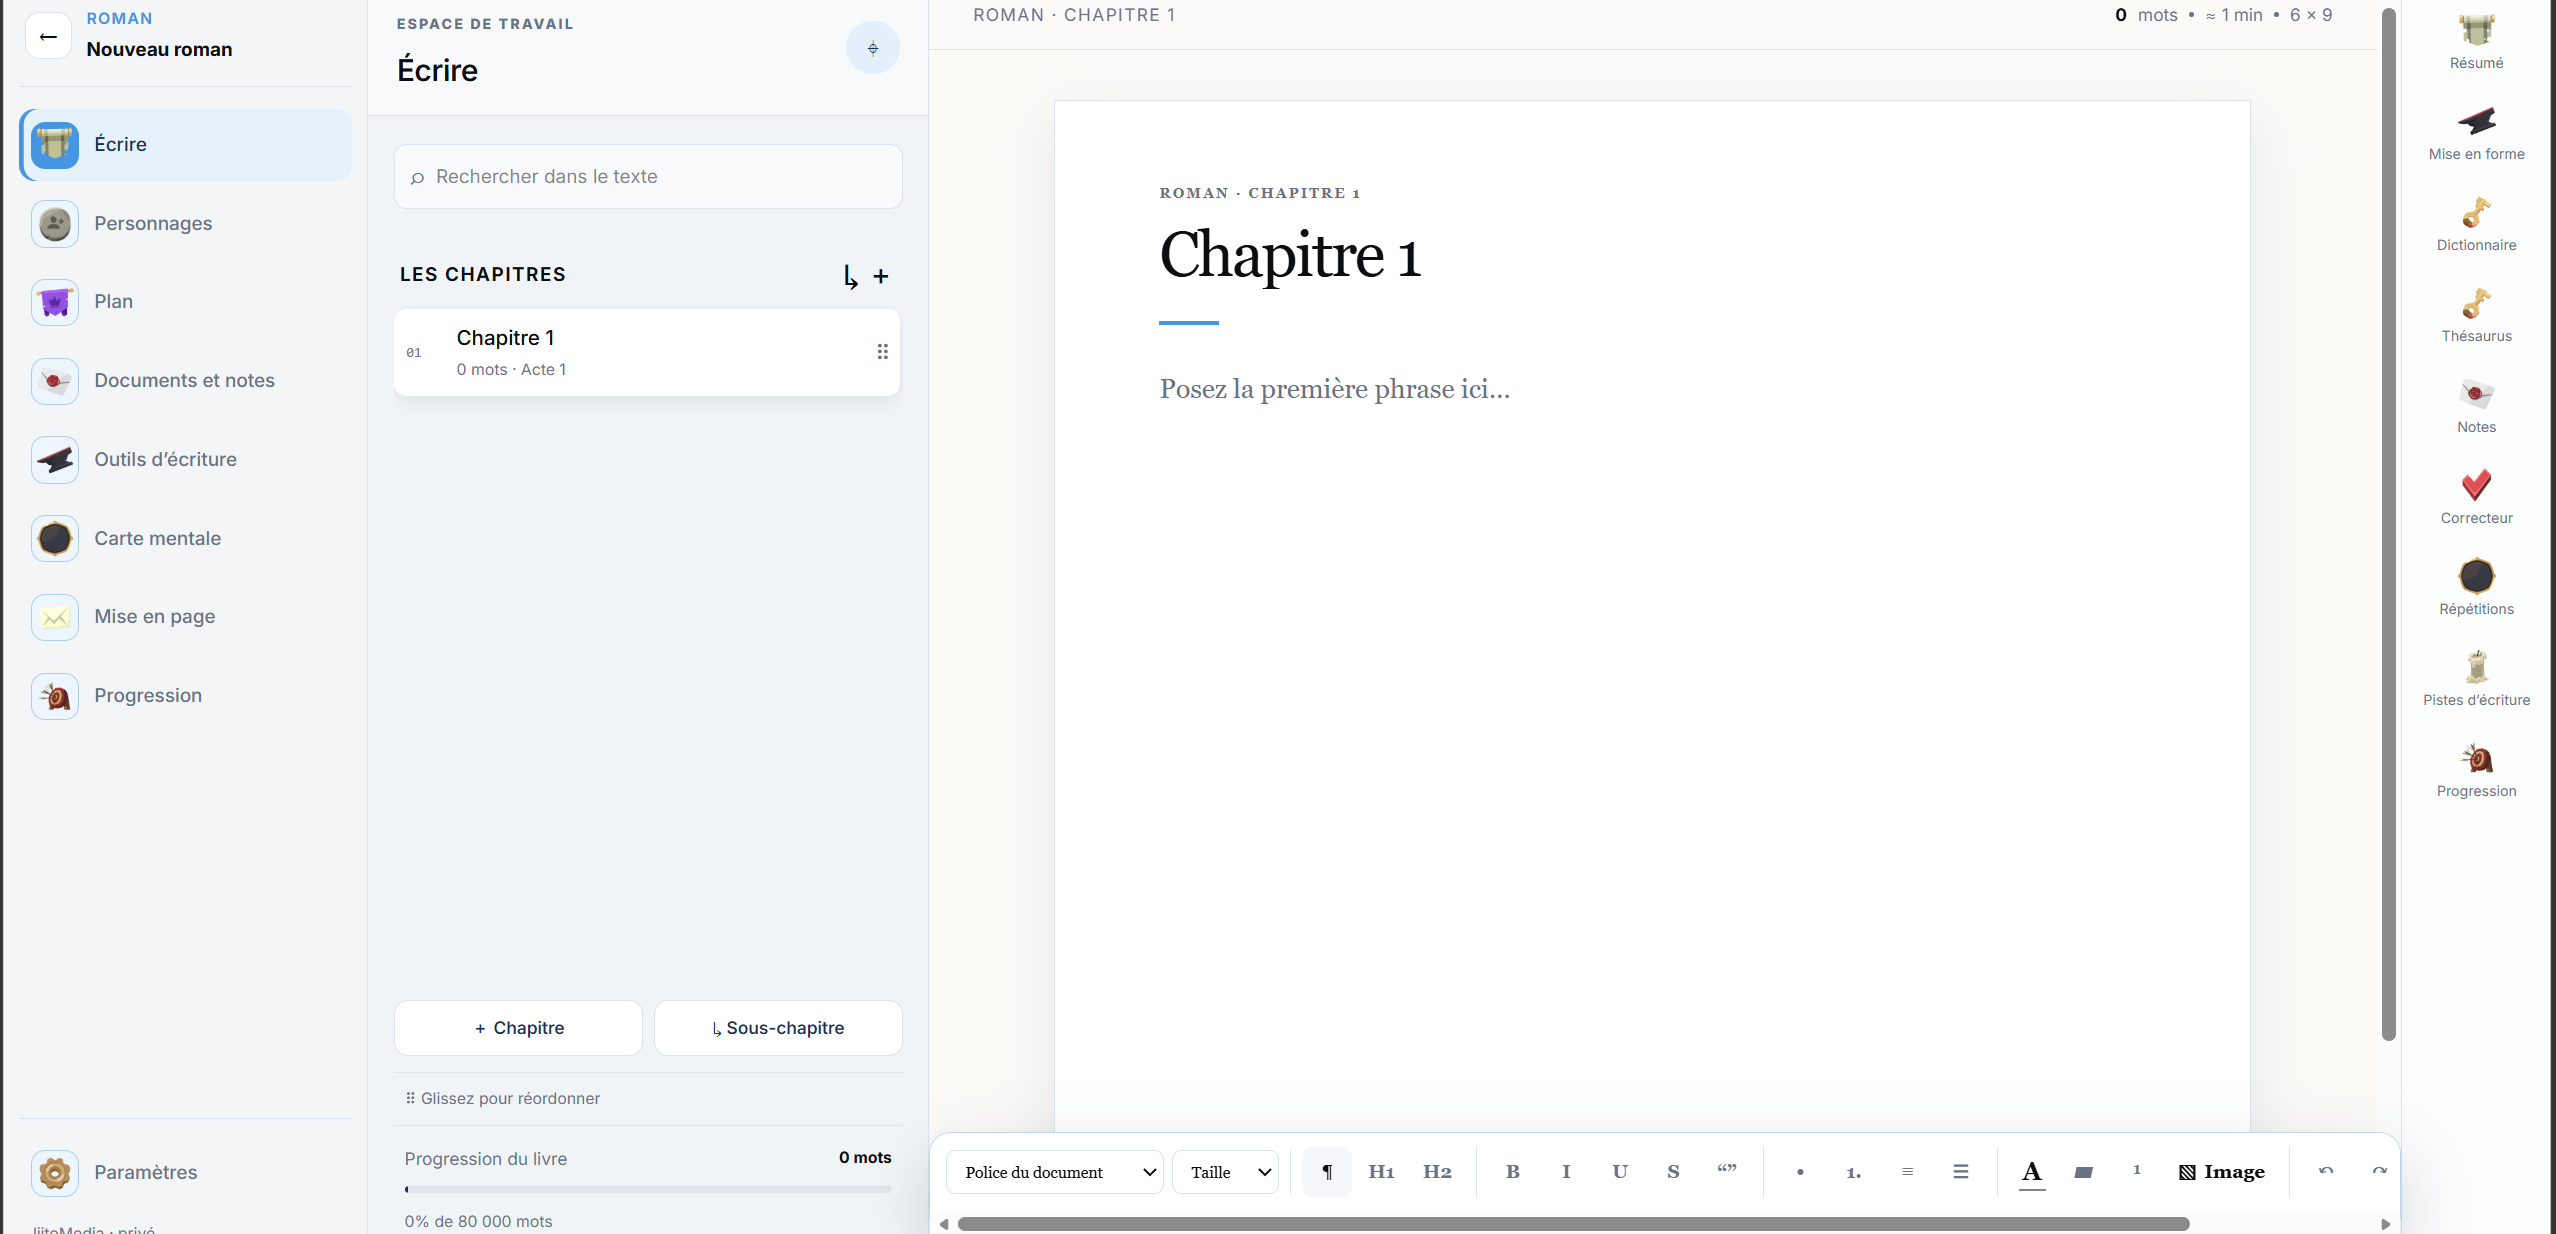The height and width of the screenshot is (1234, 2556).
Task: Click the Rechercher dans le texte field
Action: click(x=648, y=176)
